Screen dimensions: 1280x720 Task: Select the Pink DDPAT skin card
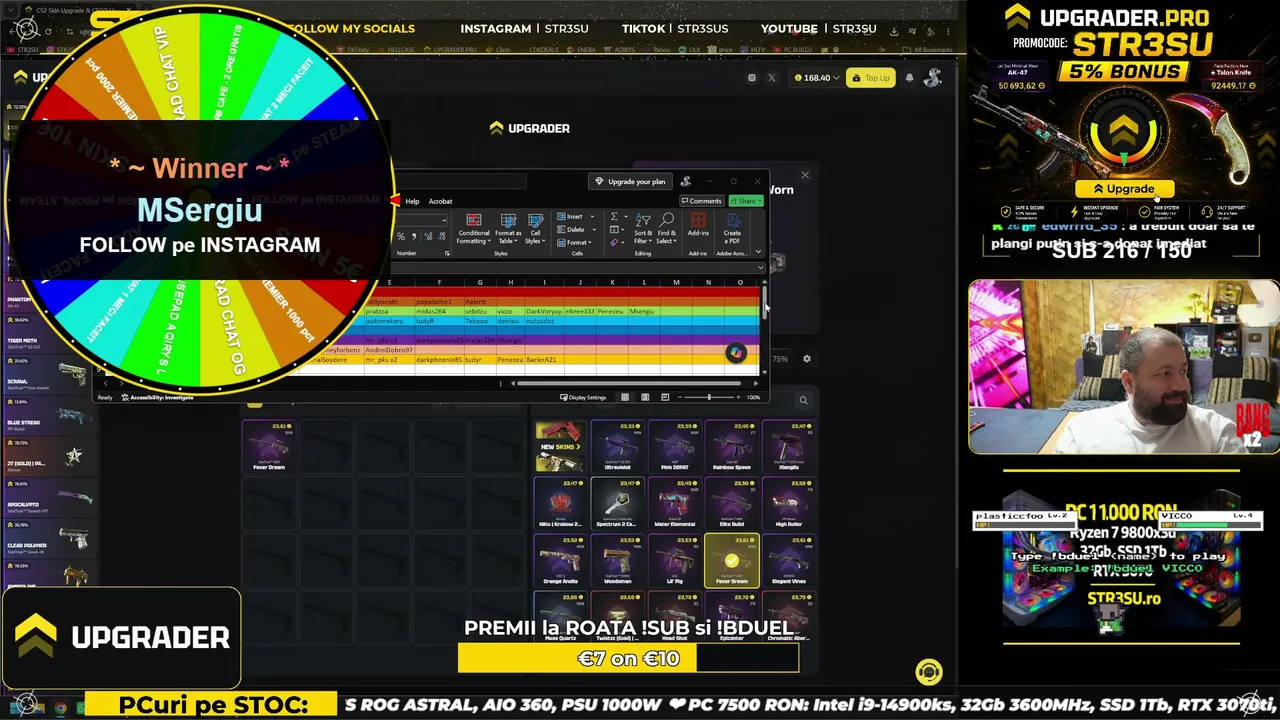(674, 446)
